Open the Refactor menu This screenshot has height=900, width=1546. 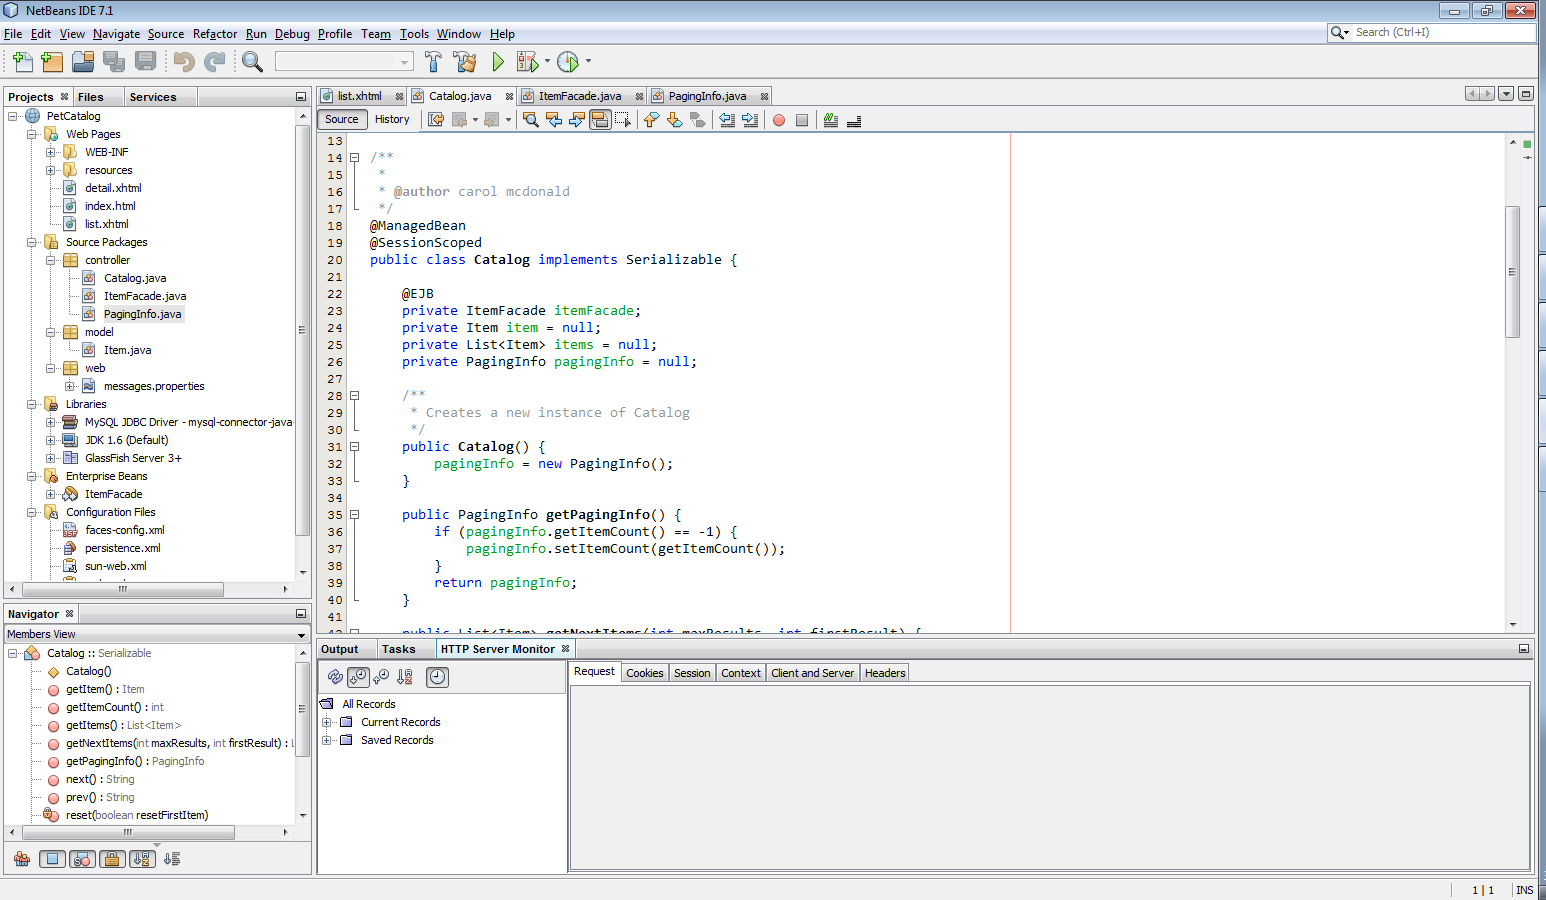(215, 34)
